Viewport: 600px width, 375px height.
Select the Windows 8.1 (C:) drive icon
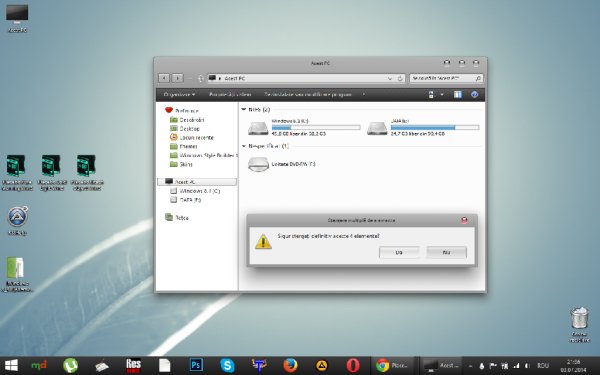pos(258,128)
